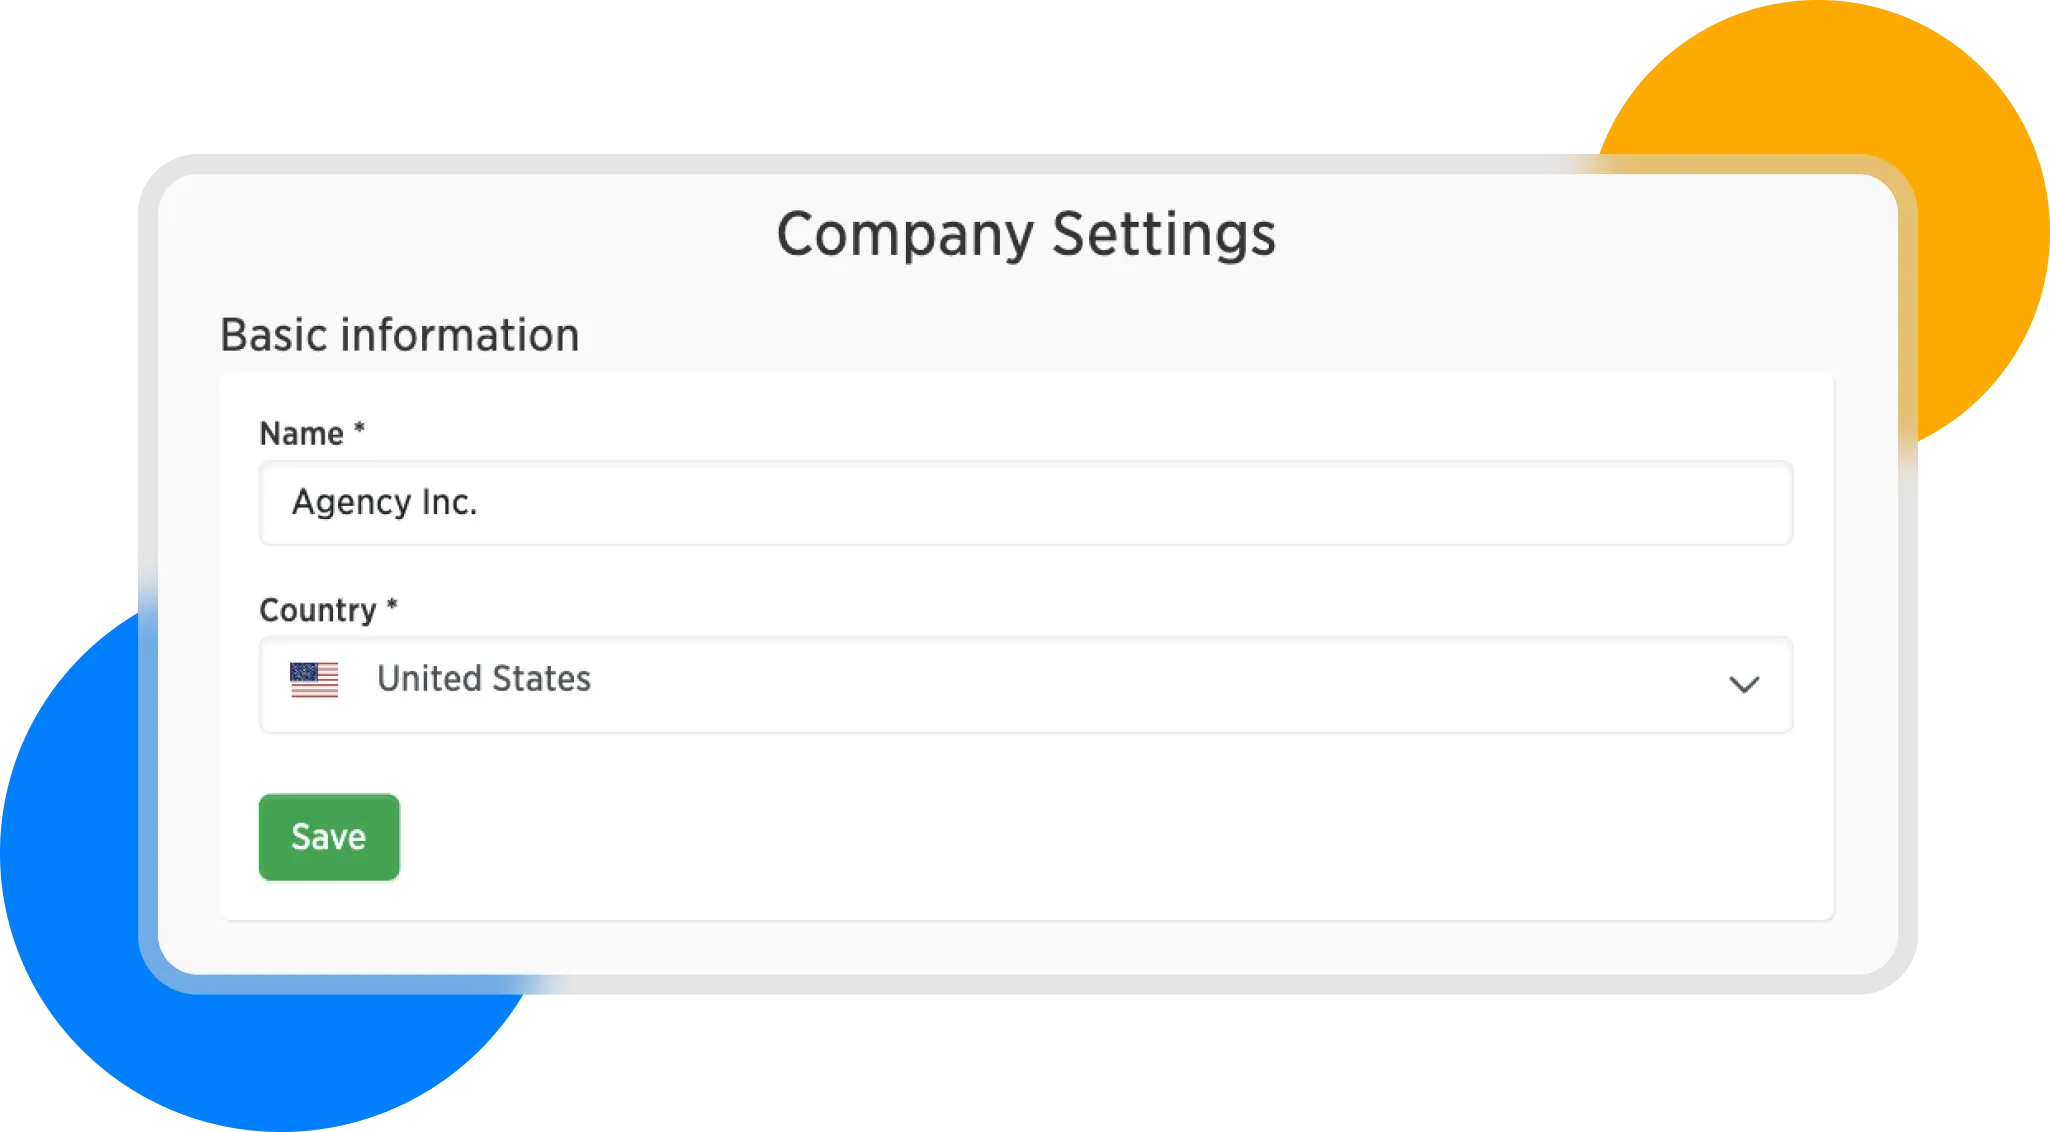The width and height of the screenshot is (2050, 1132).
Task: Click the "Agency Inc." text in Name field
Action: [384, 502]
